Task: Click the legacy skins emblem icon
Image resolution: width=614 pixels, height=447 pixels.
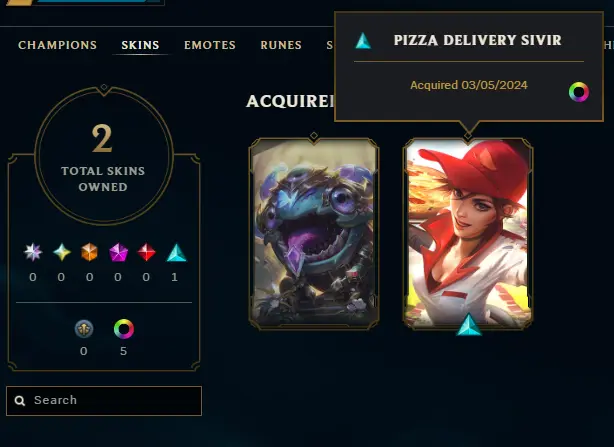Action: coord(84,329)
